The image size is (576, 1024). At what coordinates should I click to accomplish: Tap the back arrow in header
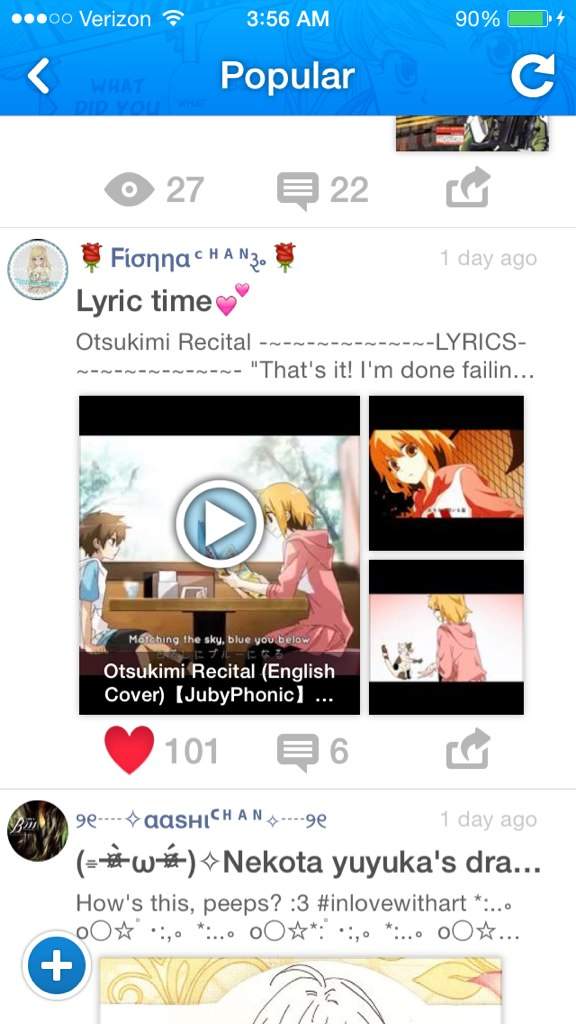[39, 76]
